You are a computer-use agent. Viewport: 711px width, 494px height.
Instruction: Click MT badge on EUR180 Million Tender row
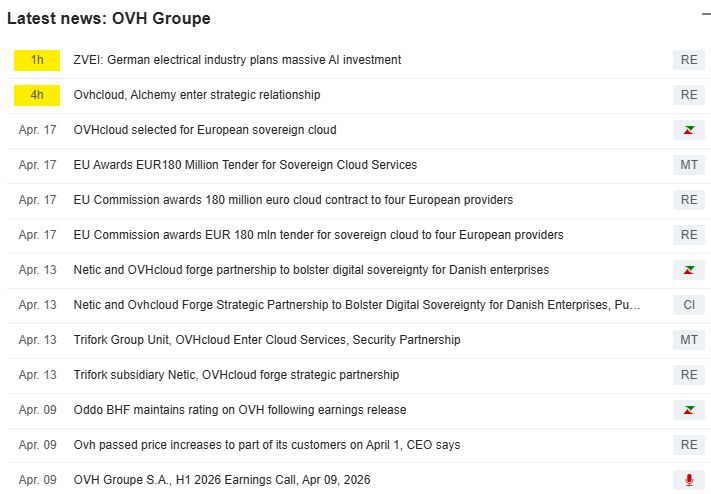point(689,165)
